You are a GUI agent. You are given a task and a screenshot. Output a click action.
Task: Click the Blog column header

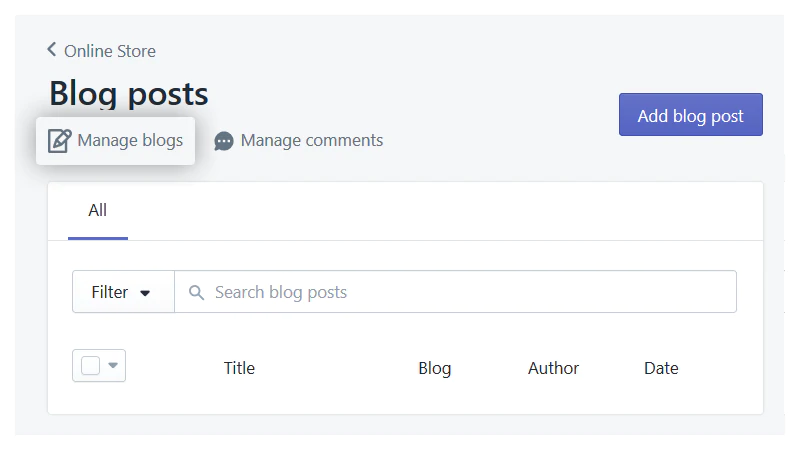434,368
